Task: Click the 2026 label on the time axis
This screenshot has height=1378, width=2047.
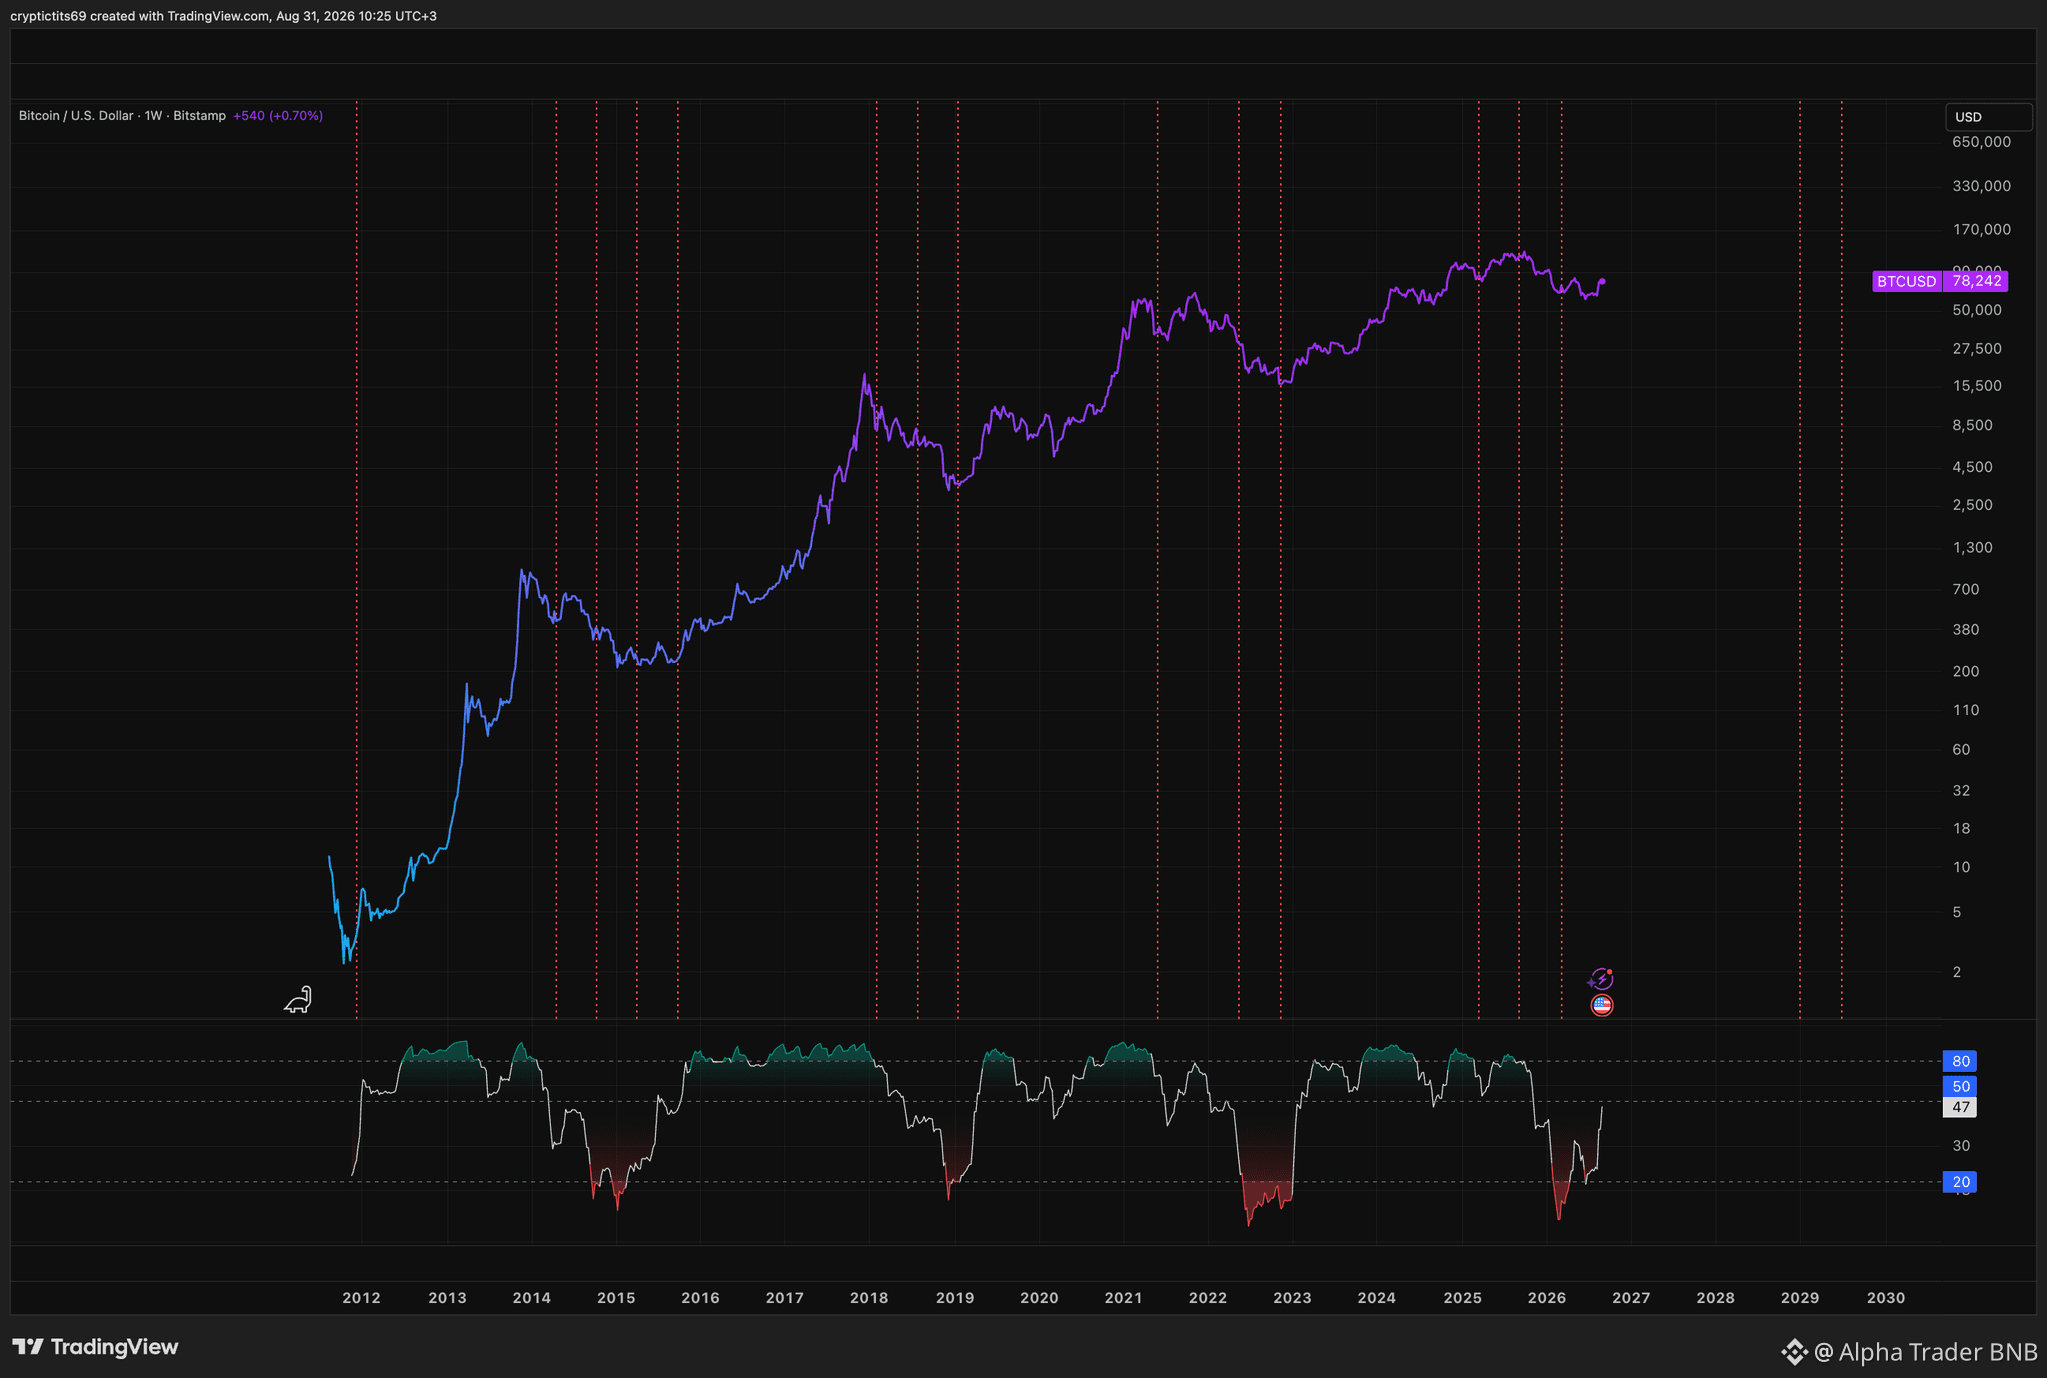Action: (1547, 1298)
